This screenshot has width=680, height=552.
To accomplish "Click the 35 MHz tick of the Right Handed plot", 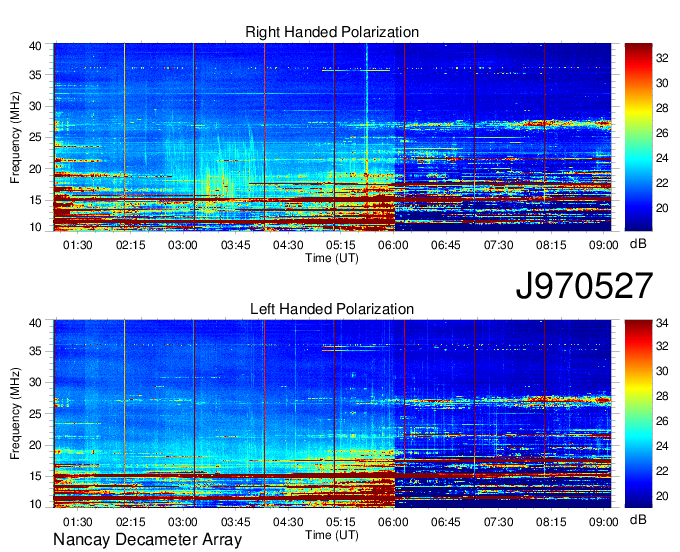I will [x=35, y=75].
